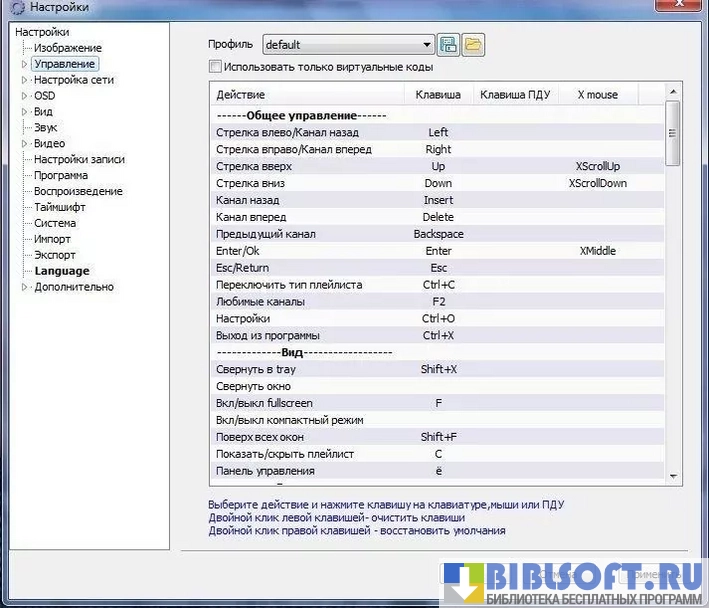Viewport: 709px width, 608px height.
Task: Select Таймшифт in the settings tree
Action: (61, 207)
